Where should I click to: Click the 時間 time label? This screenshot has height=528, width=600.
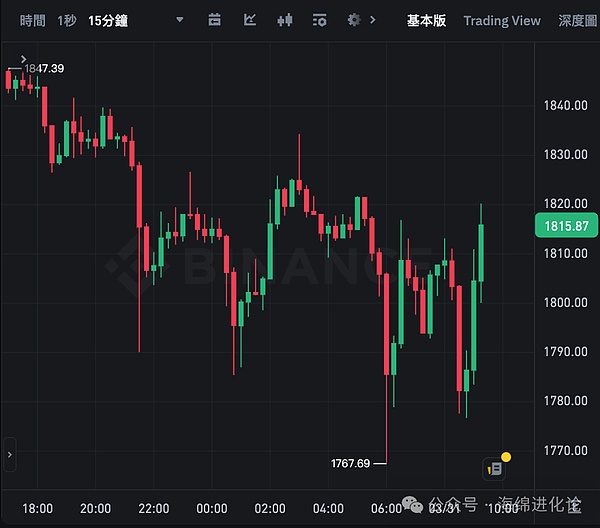[x=32, y=20]
